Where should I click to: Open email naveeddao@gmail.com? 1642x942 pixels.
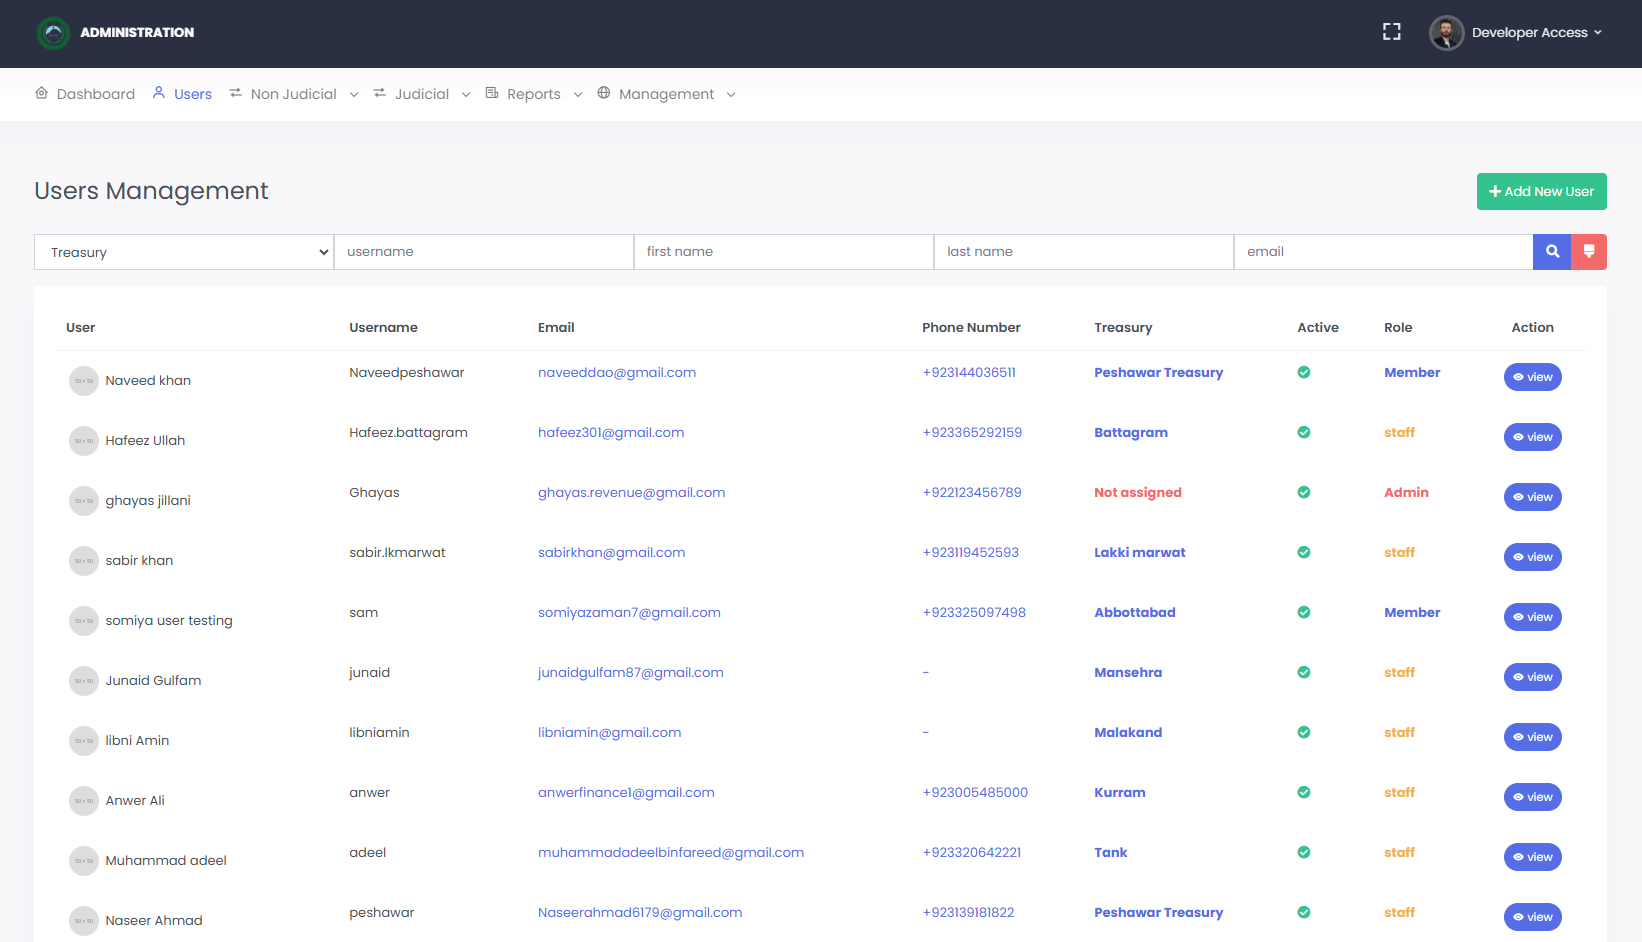click(617, 373)
